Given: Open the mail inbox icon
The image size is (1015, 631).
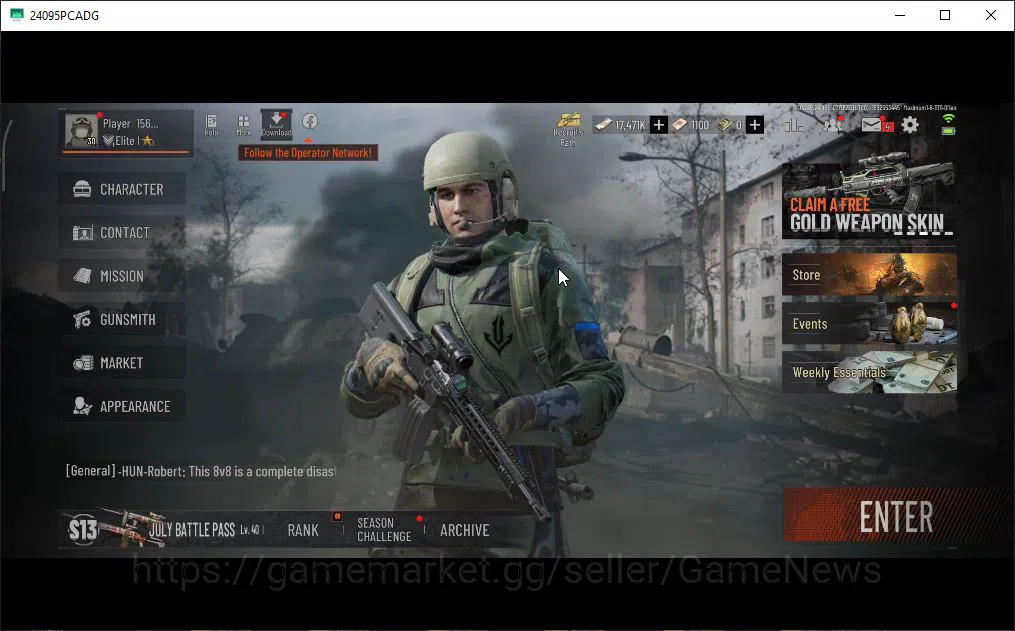Looking at the screenshot, I should point(873,124).
